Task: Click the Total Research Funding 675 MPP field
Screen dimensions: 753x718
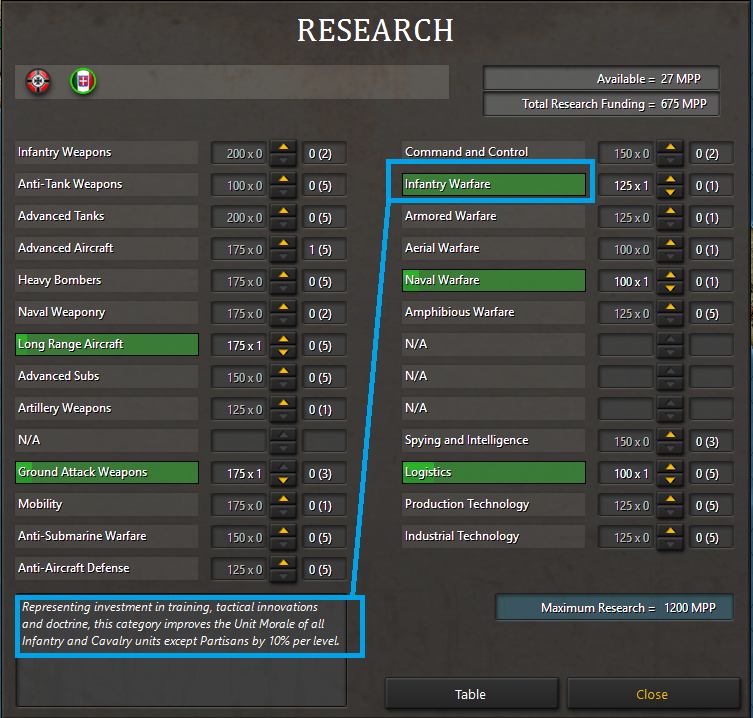Action: click(601, 104)
